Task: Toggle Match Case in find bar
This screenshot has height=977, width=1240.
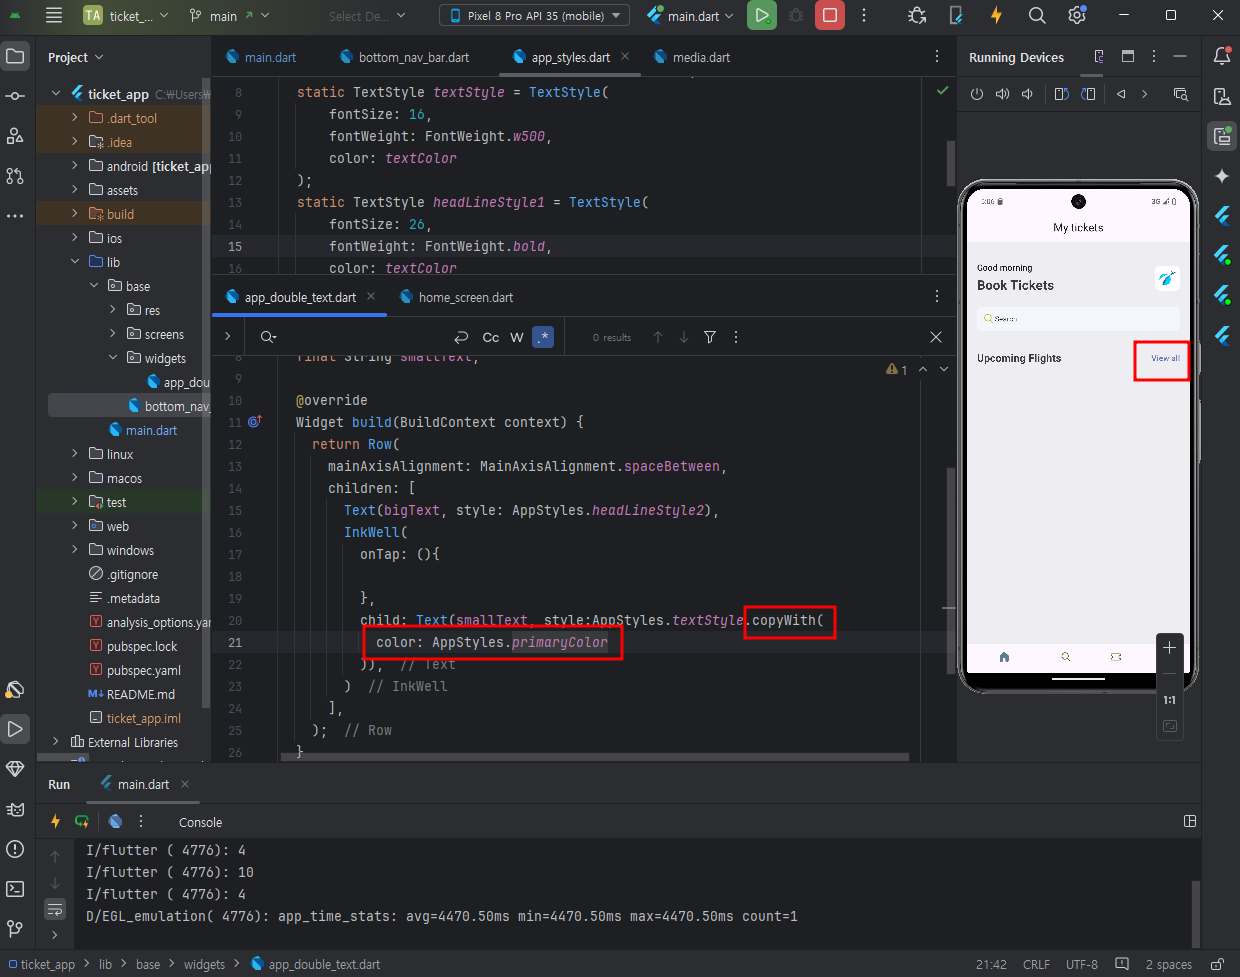Action: (x=491, y=337)
